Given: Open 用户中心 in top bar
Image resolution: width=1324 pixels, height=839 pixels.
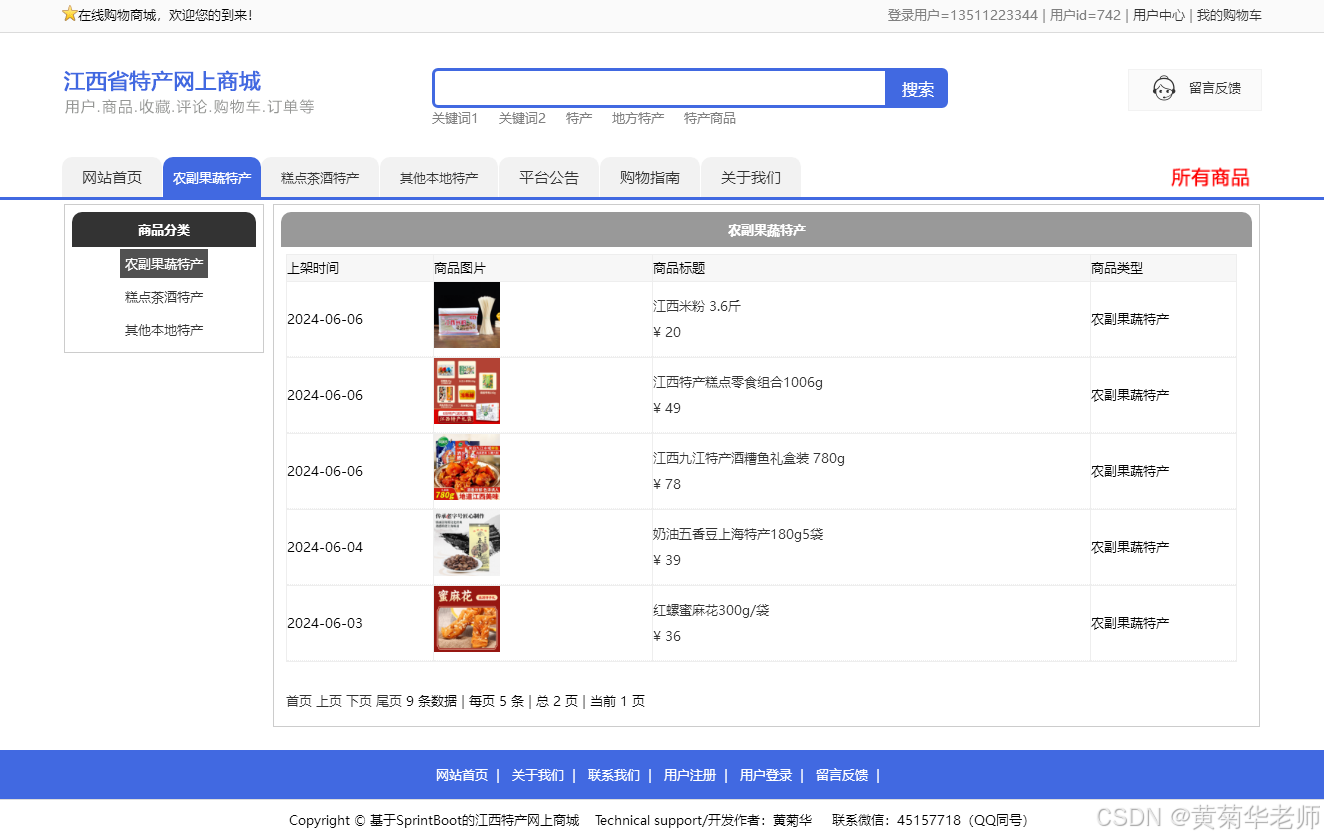Looking at the screenshot, I should 1159,15.
